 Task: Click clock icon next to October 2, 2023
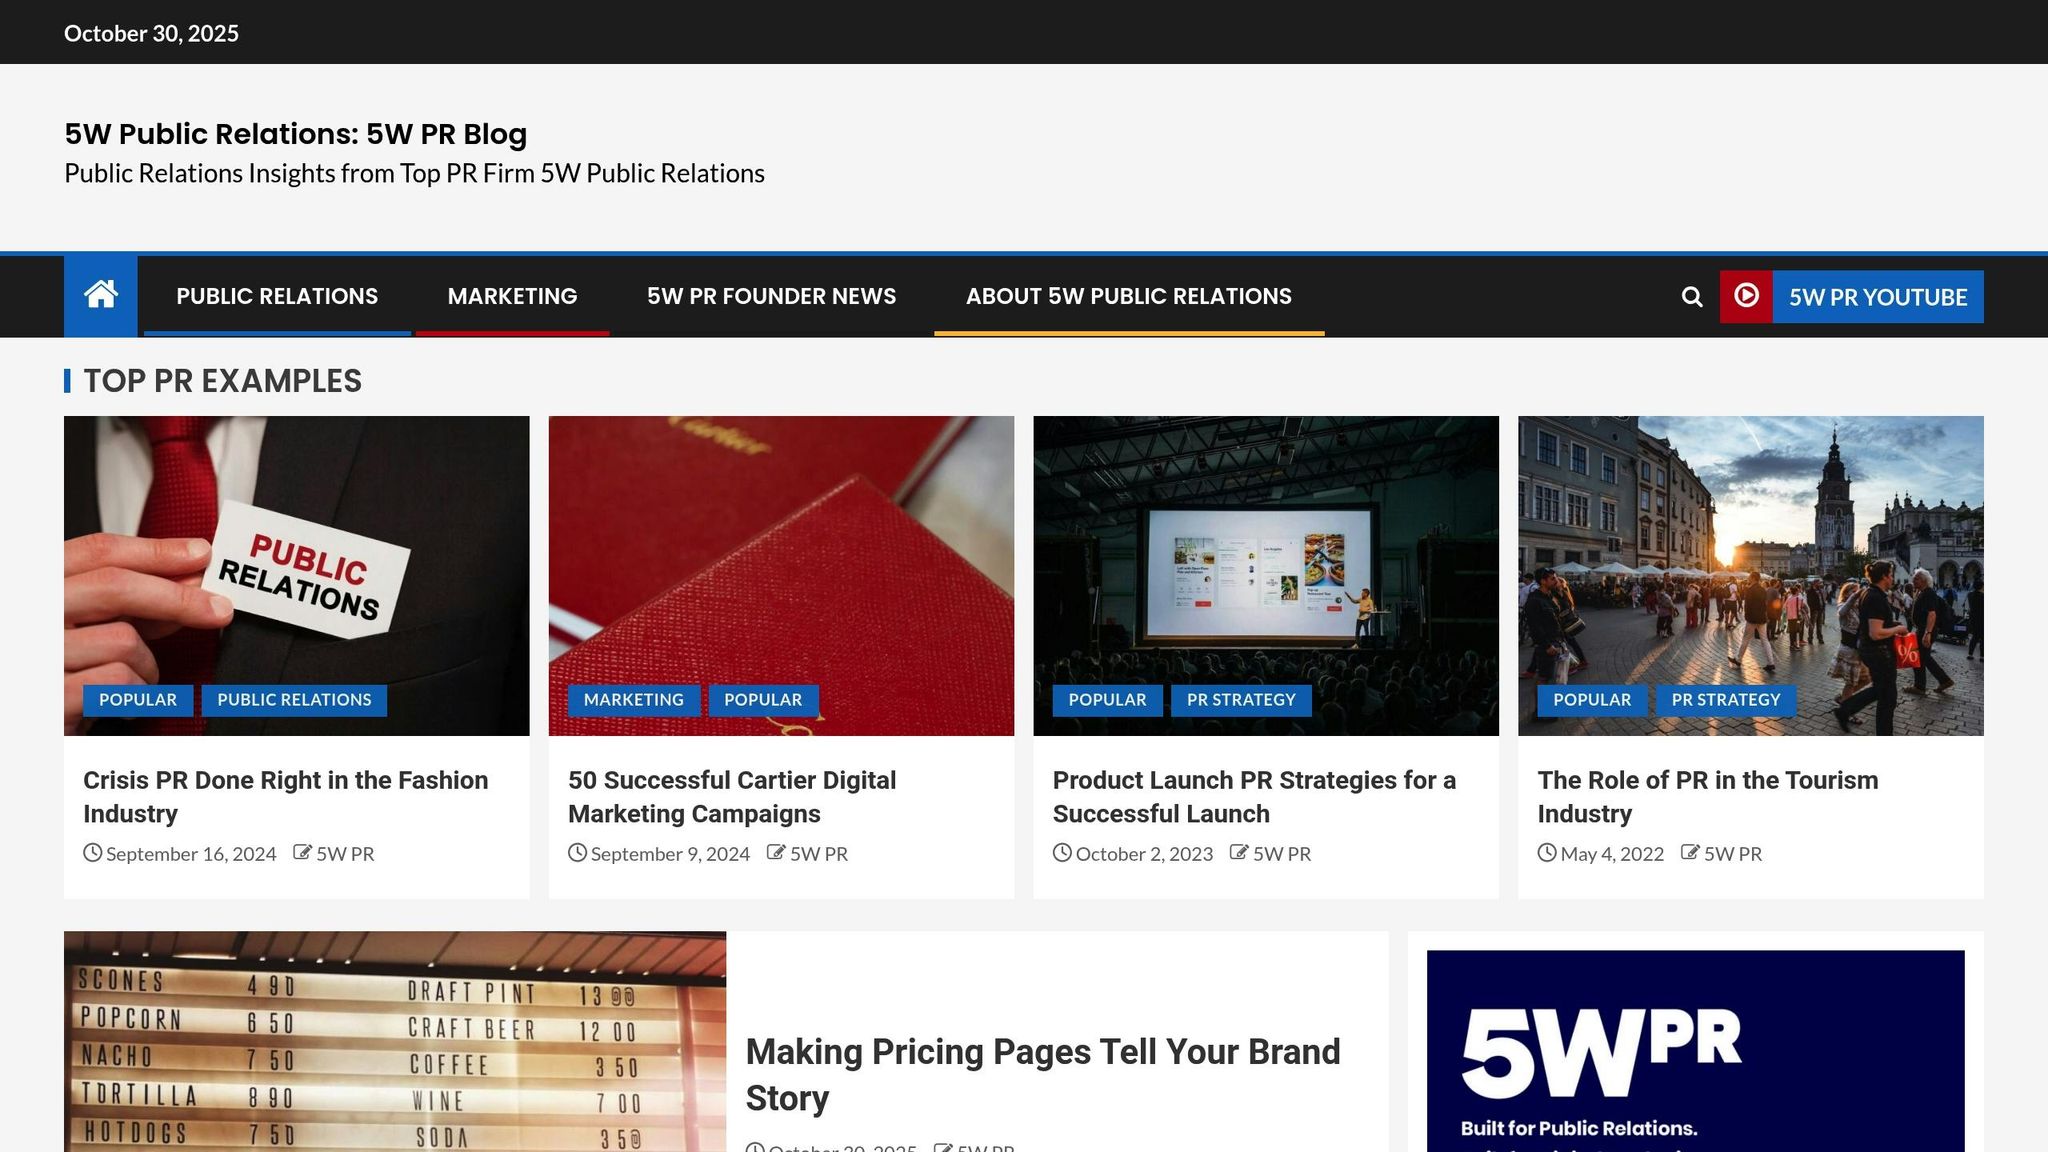[x=1062, y=853]
